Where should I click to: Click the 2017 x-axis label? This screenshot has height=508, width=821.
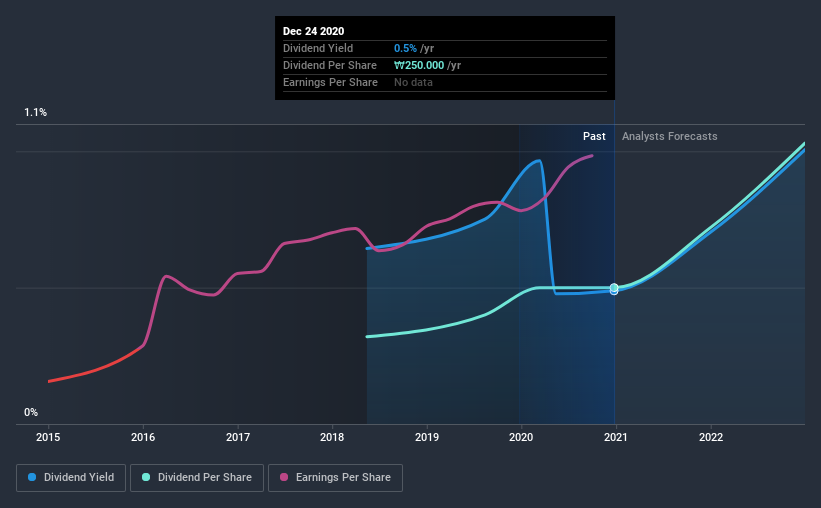click(x=238, y=437)
